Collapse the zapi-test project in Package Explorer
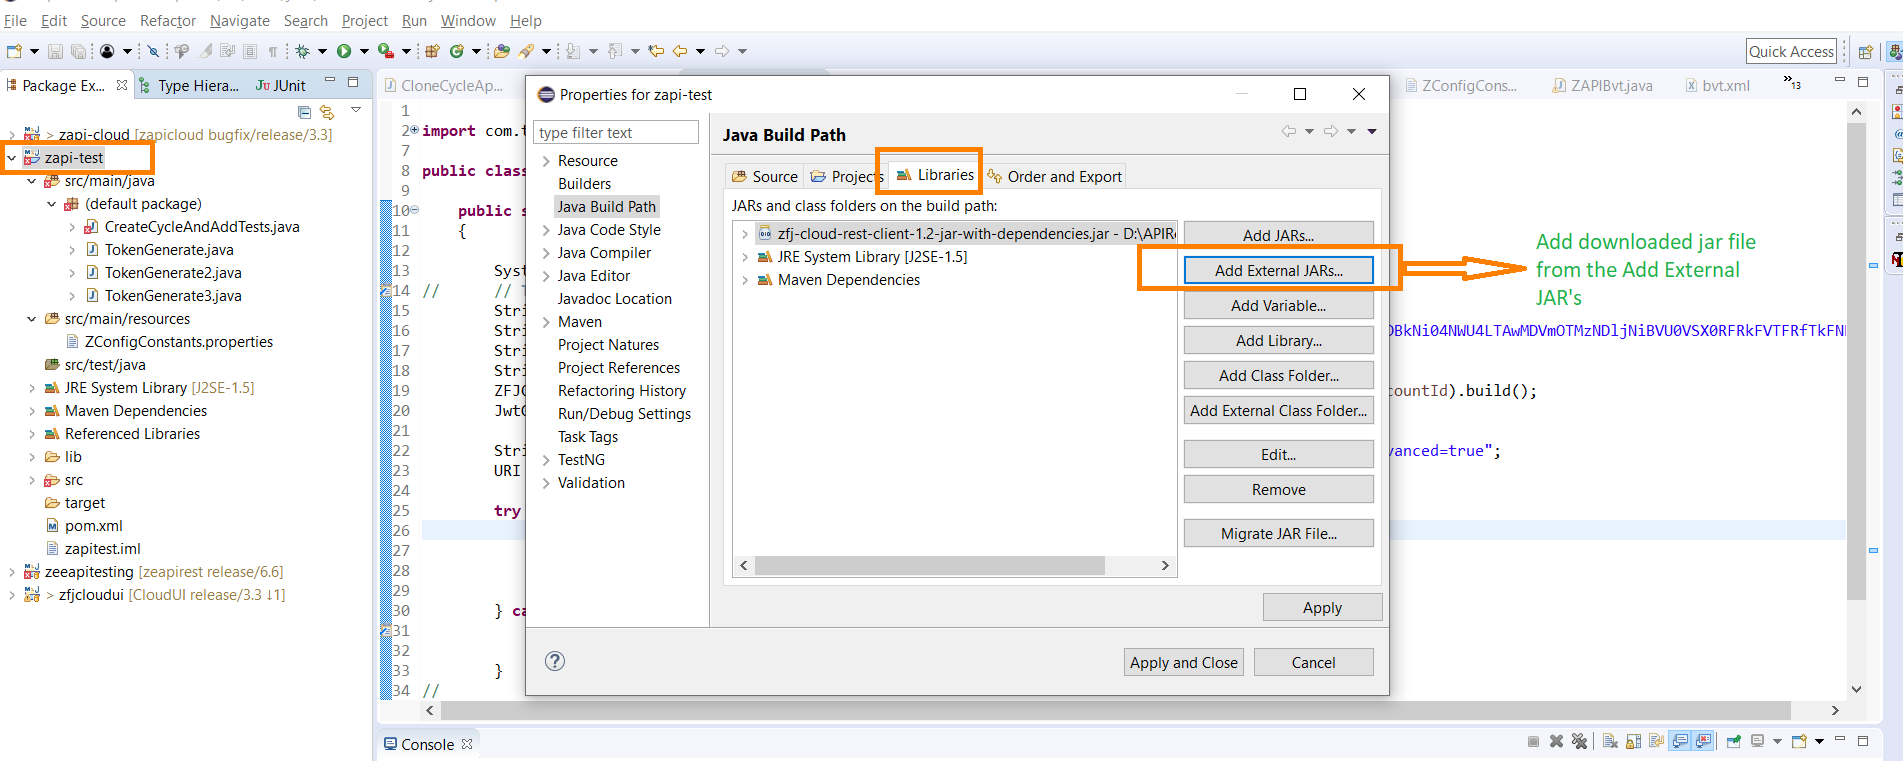 11,158
